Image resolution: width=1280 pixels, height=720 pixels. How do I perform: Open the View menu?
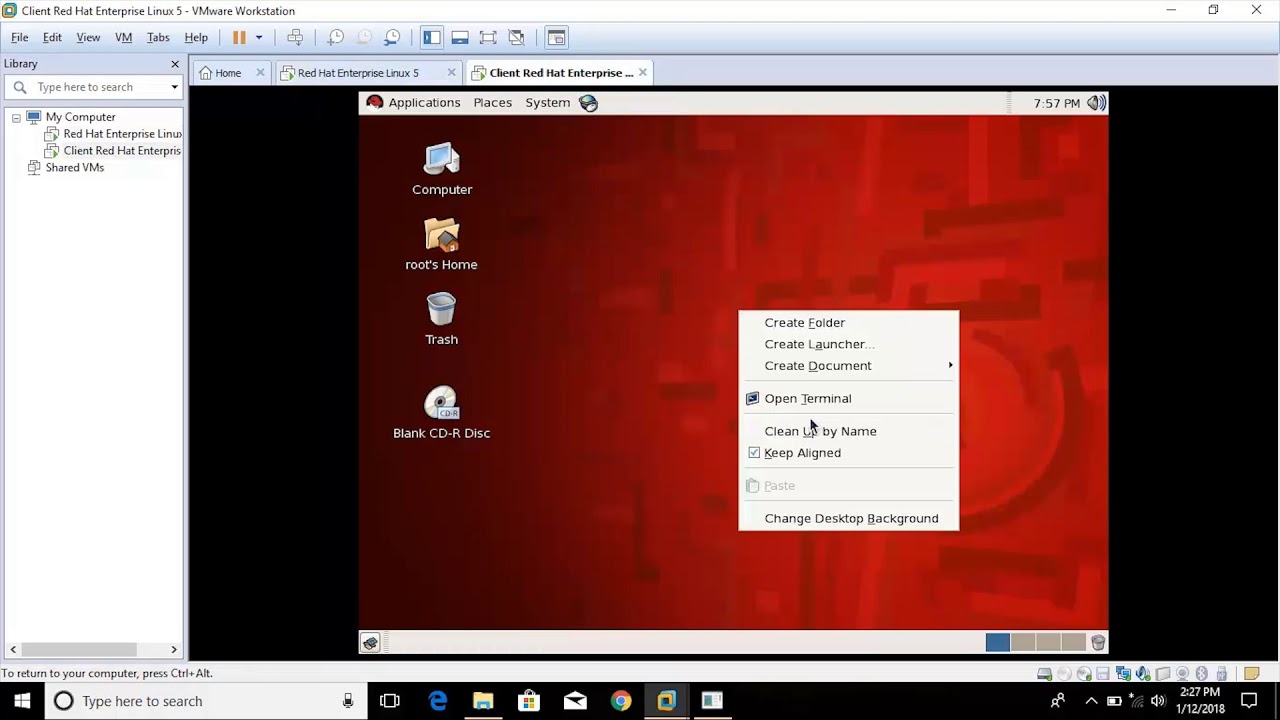88,38
